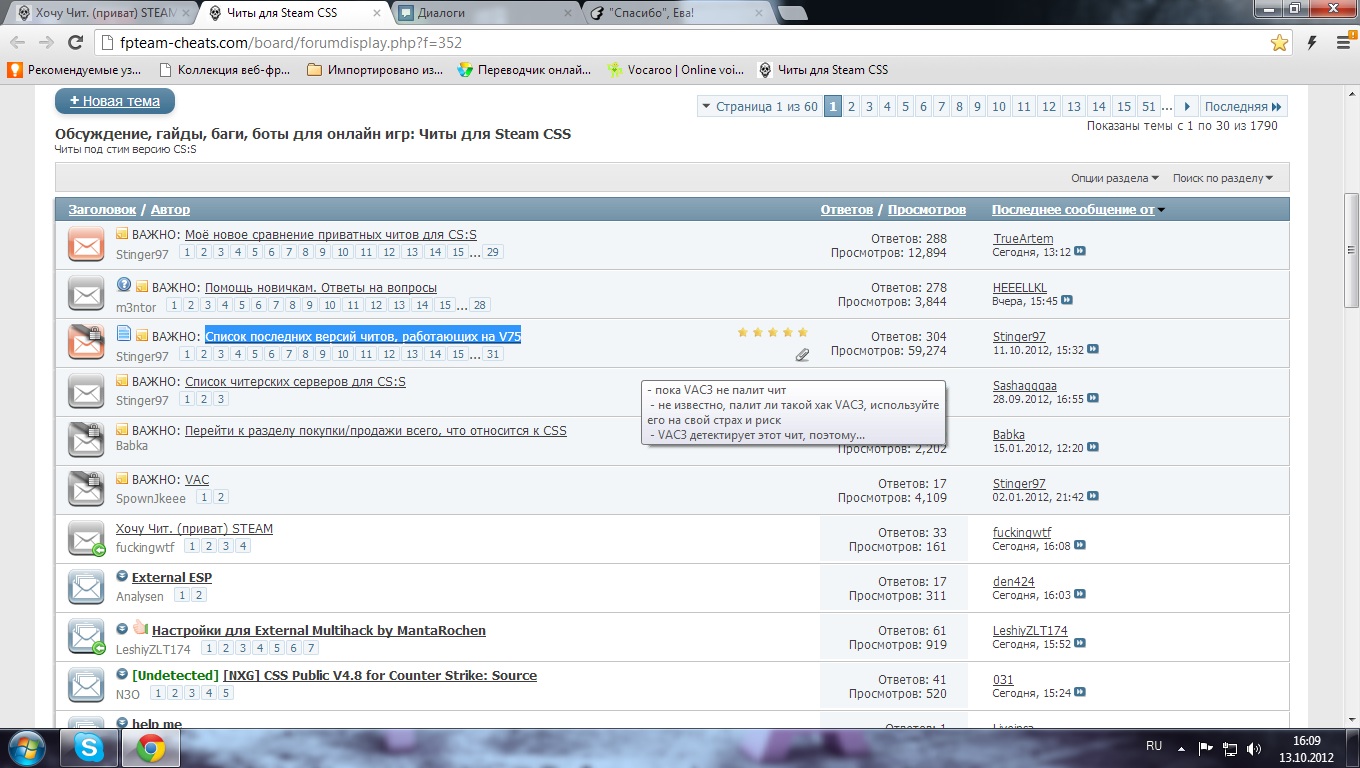Reload the current page
The image size is (1360, 768).
pyautogui.click(x=75, y=42)
